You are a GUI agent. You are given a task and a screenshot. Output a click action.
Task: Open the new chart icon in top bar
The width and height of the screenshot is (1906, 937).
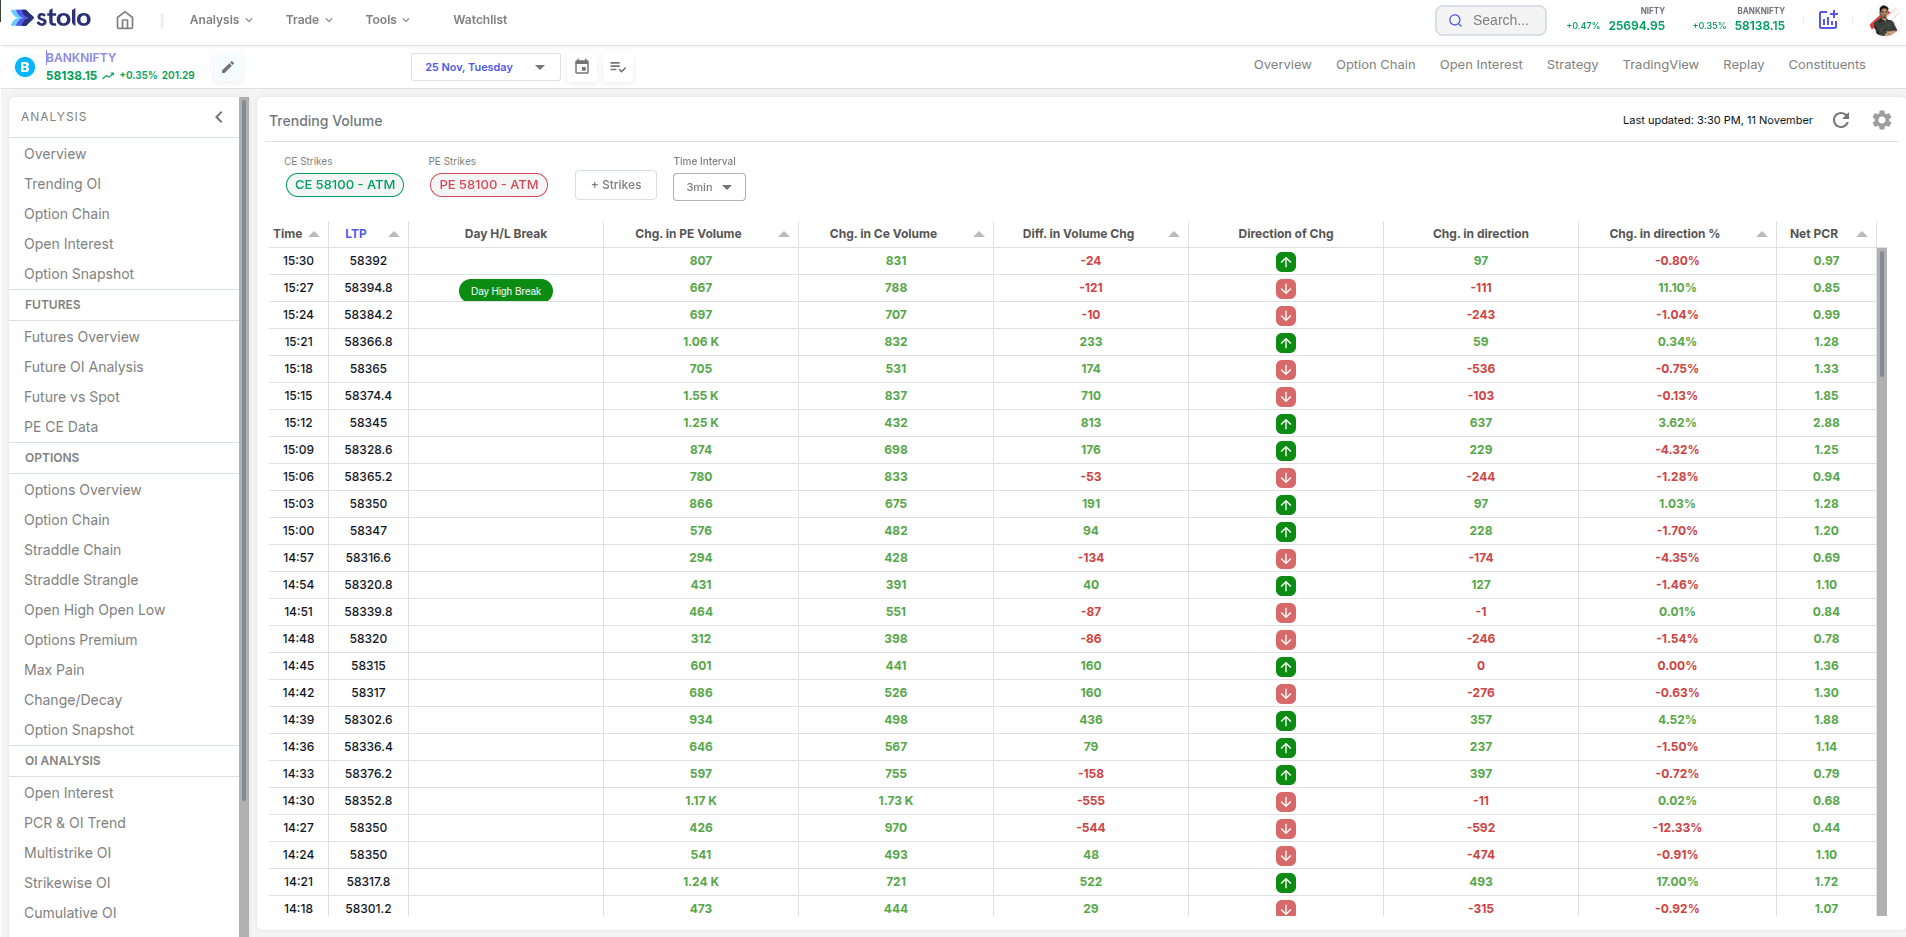(1829, 19)
